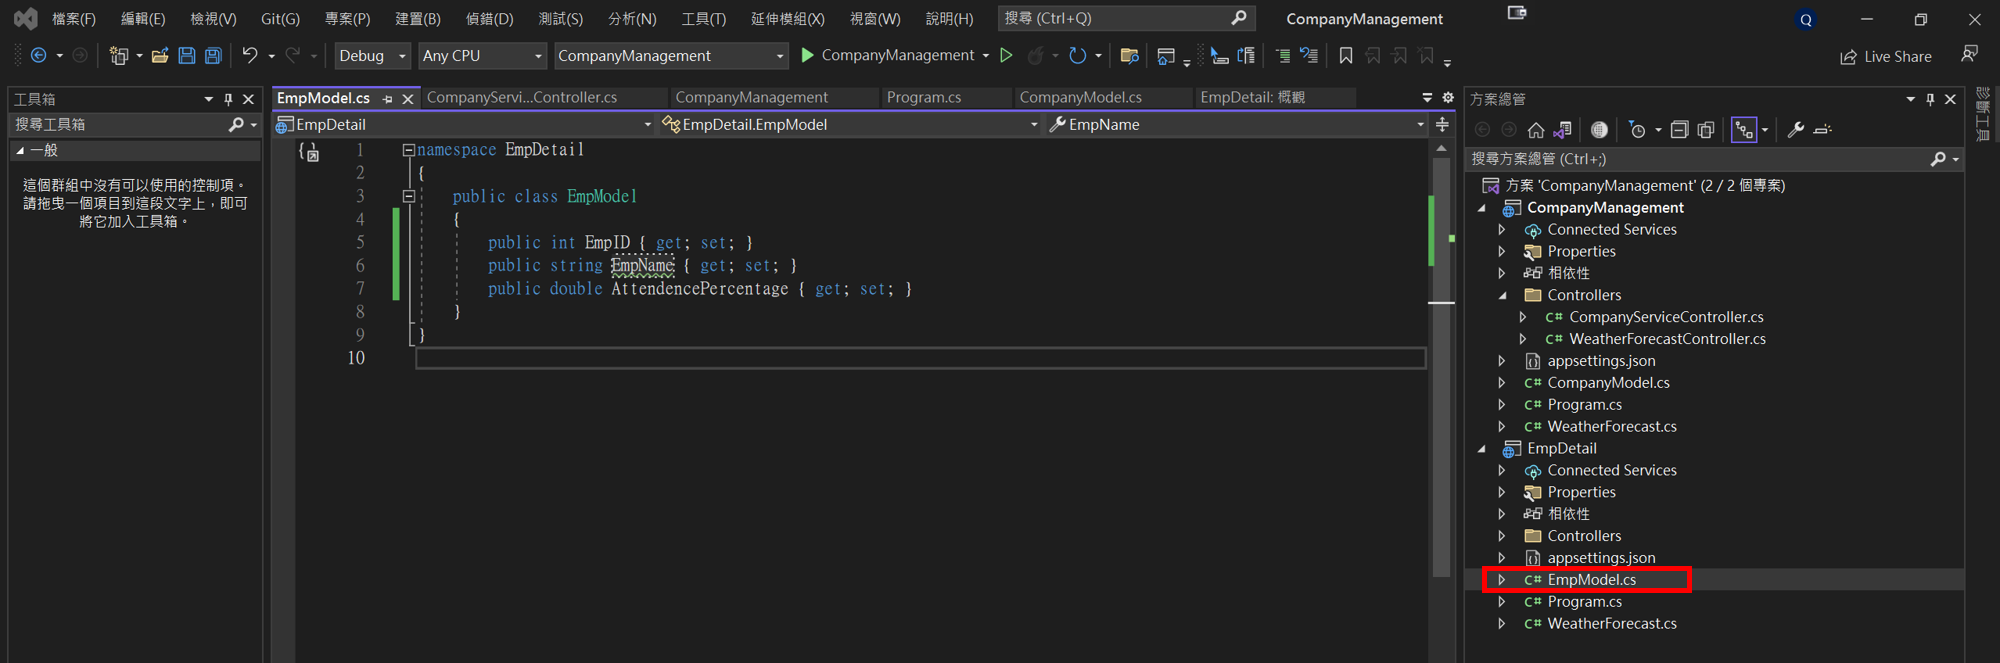
Task: Click the find in files folder icon
Action: [1130, 56]
